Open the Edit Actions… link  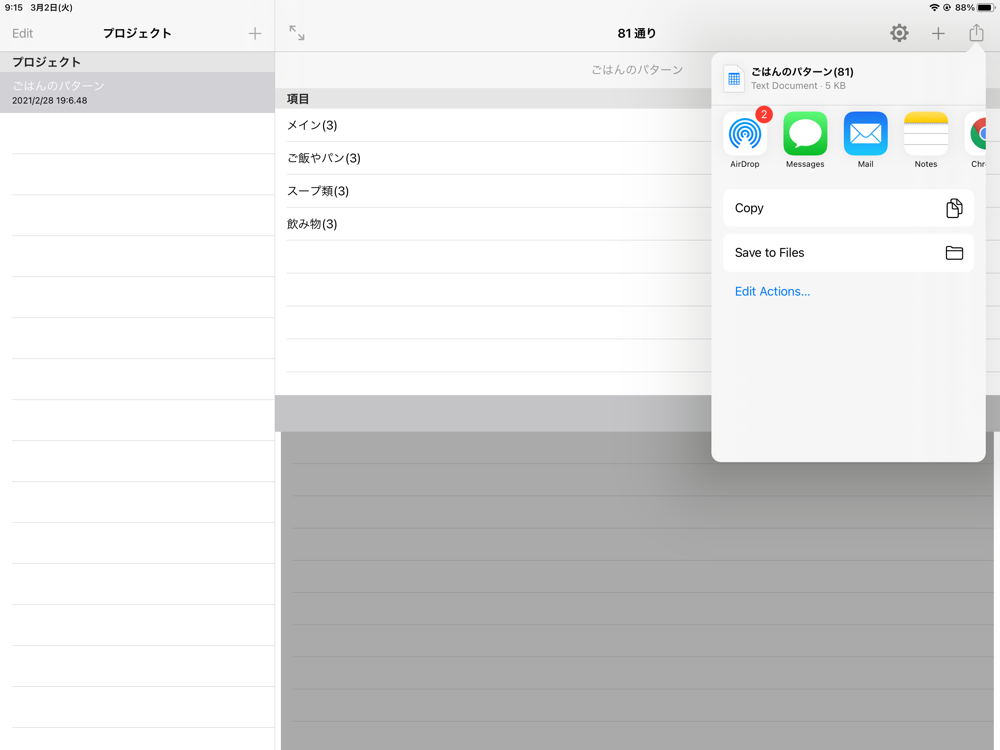tap(772, 291)
